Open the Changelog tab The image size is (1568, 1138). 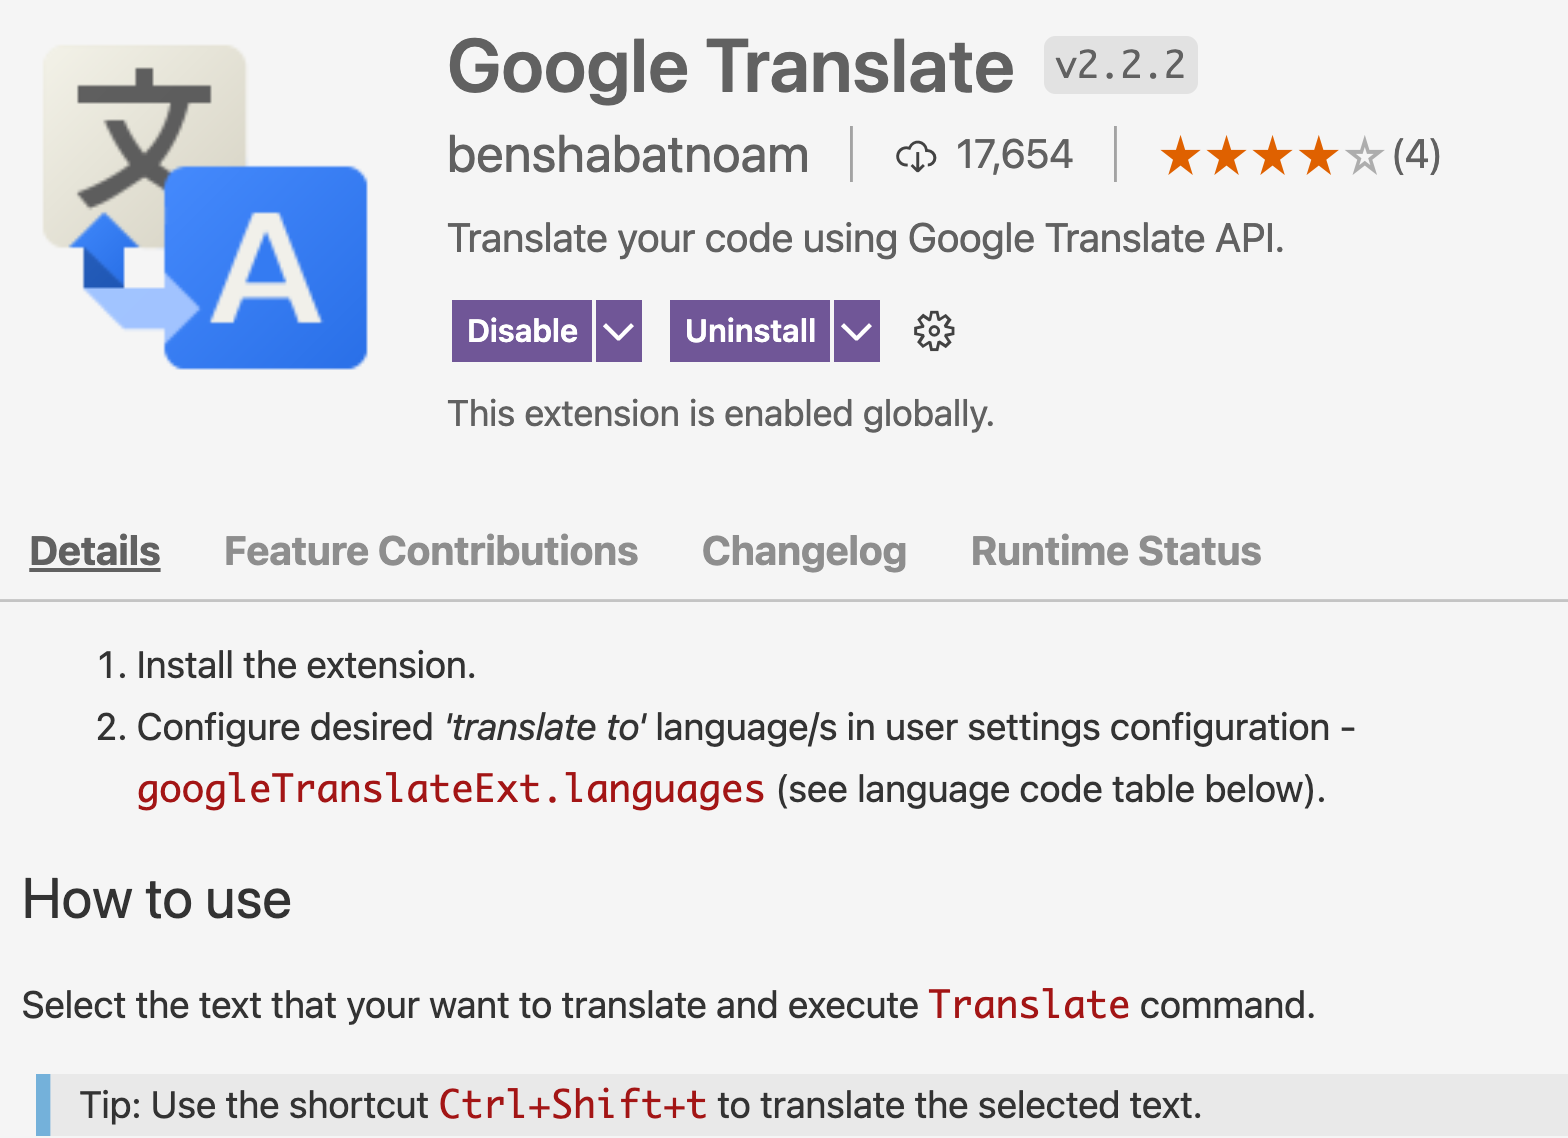tap(804, 551)
